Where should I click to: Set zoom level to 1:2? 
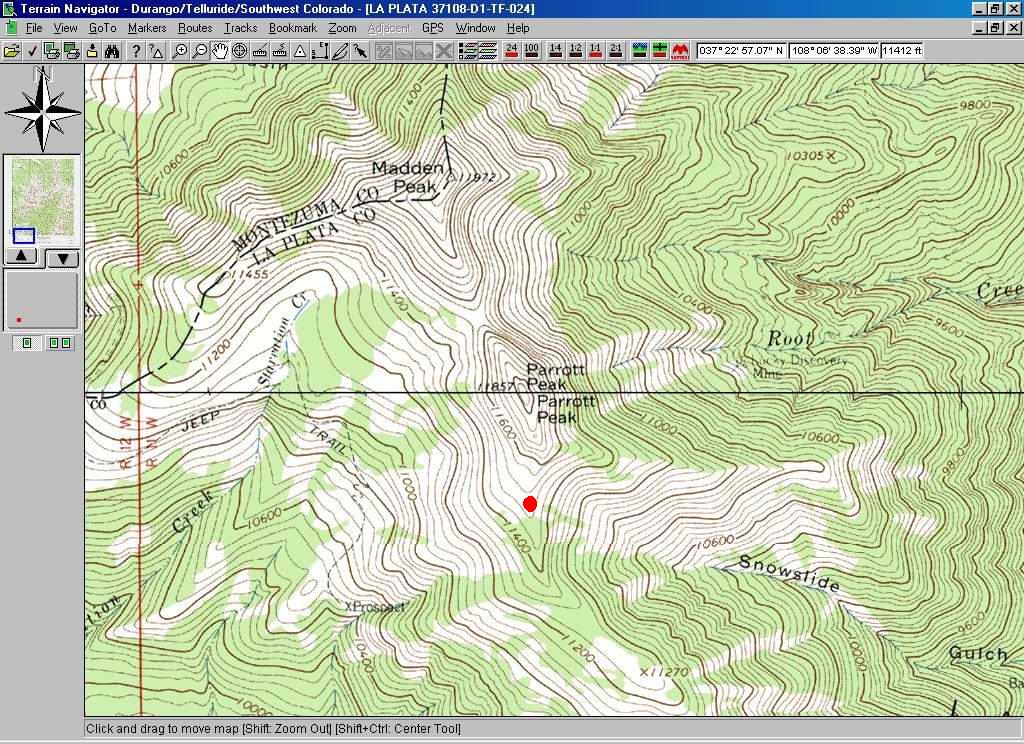point(575,51)
